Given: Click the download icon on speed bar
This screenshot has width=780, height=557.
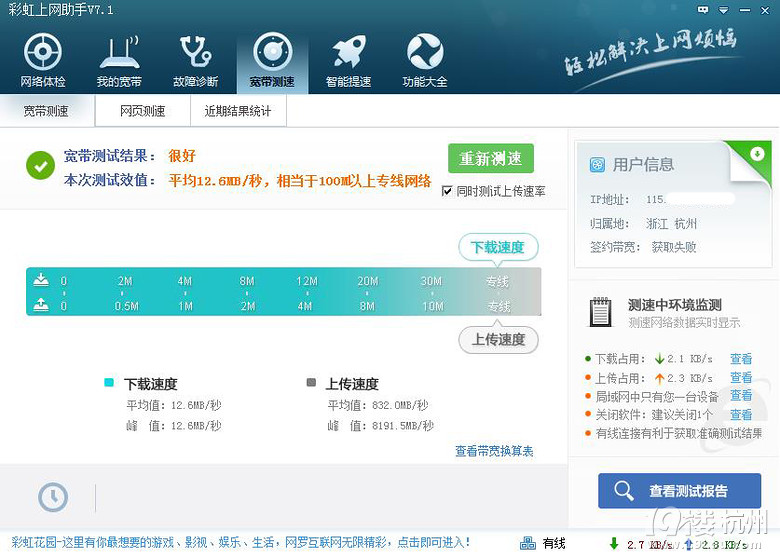Looking at the screenshot, I should coord(41,280).
